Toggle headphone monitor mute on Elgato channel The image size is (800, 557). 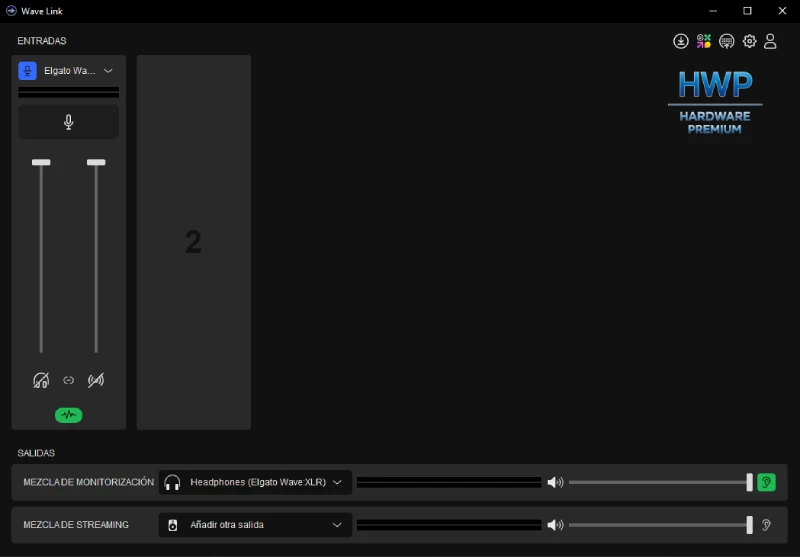pos(41,380)
